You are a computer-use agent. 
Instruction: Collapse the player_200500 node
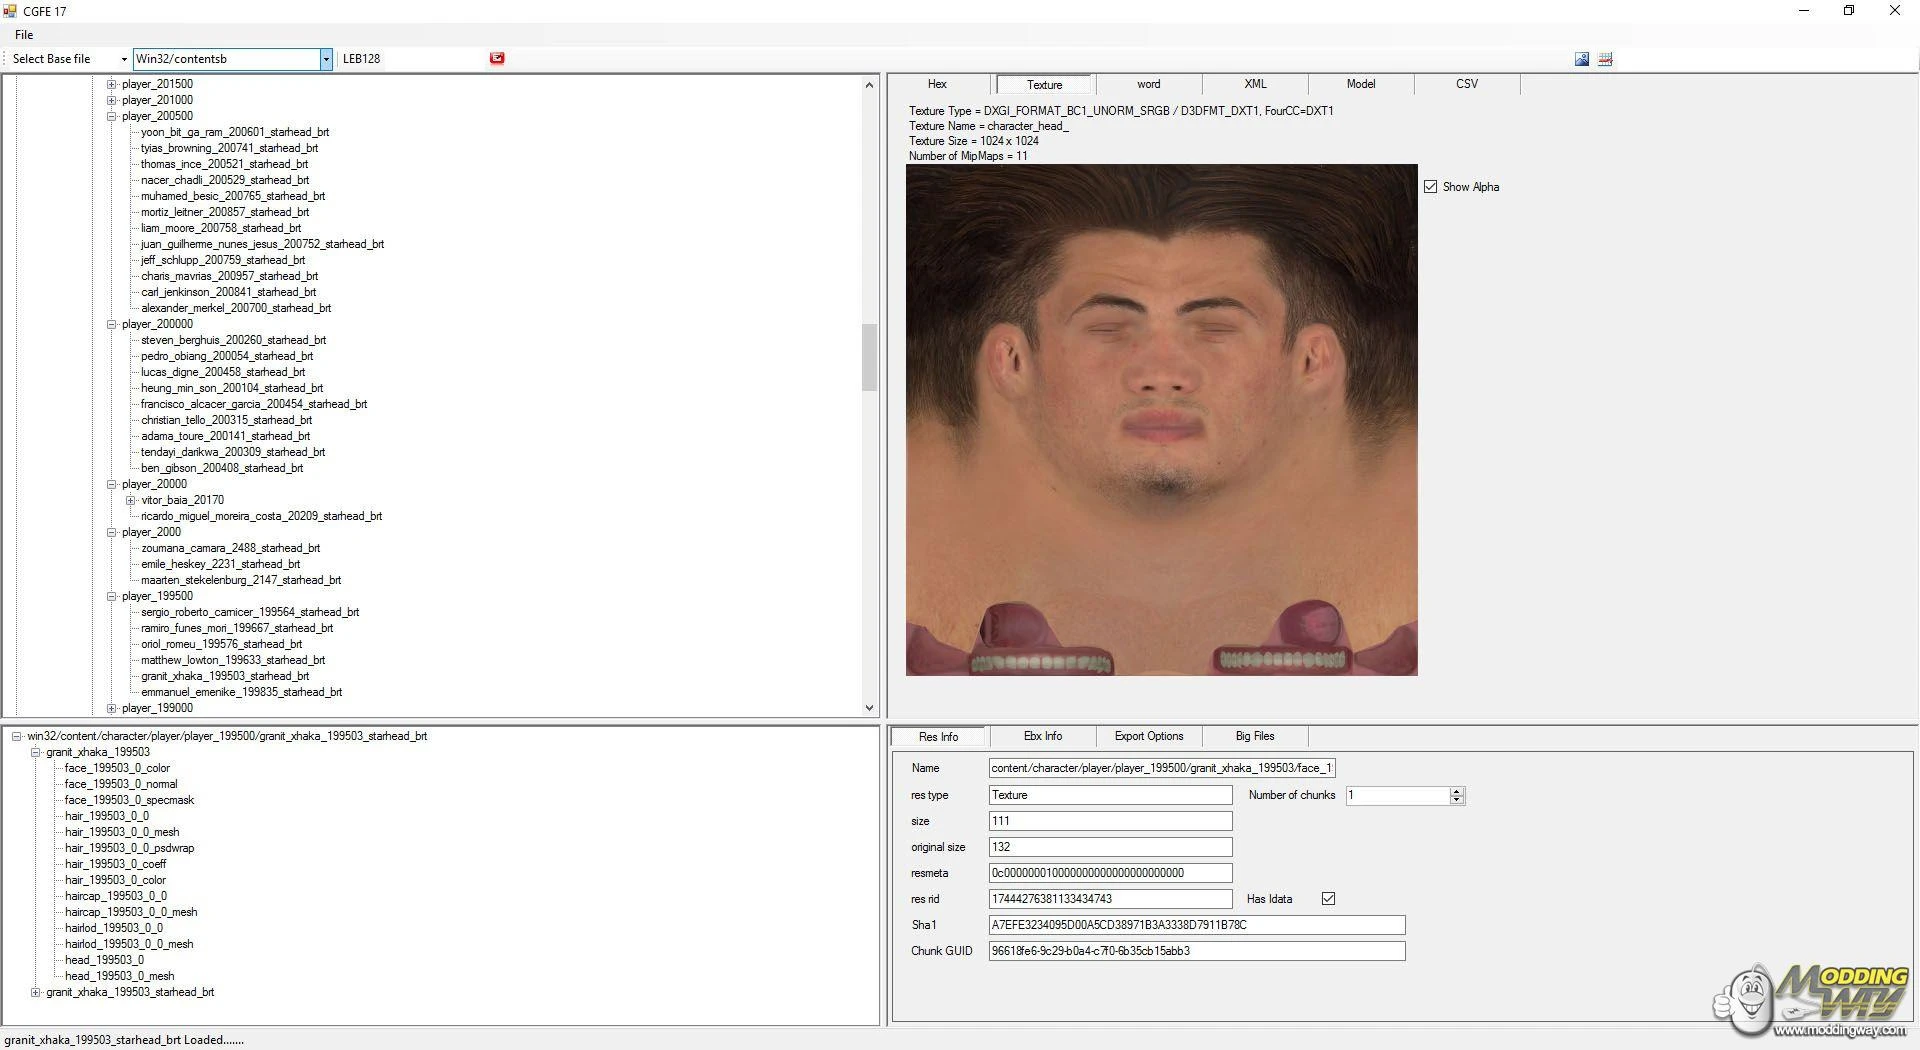pyautogui.click(x=111, y=116)
